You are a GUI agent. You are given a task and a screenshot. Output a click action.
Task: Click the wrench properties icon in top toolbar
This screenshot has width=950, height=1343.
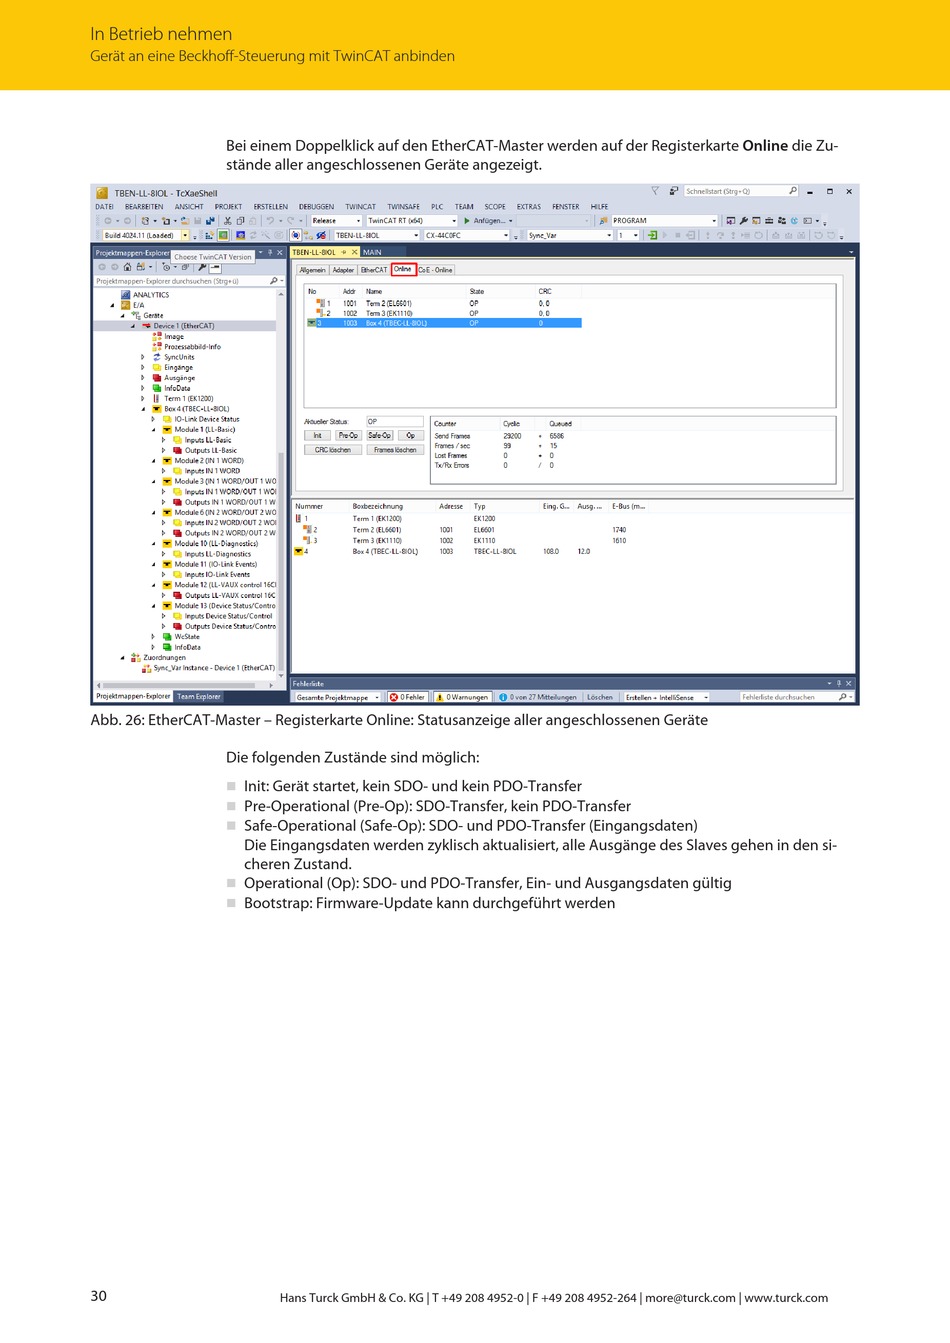743,221
